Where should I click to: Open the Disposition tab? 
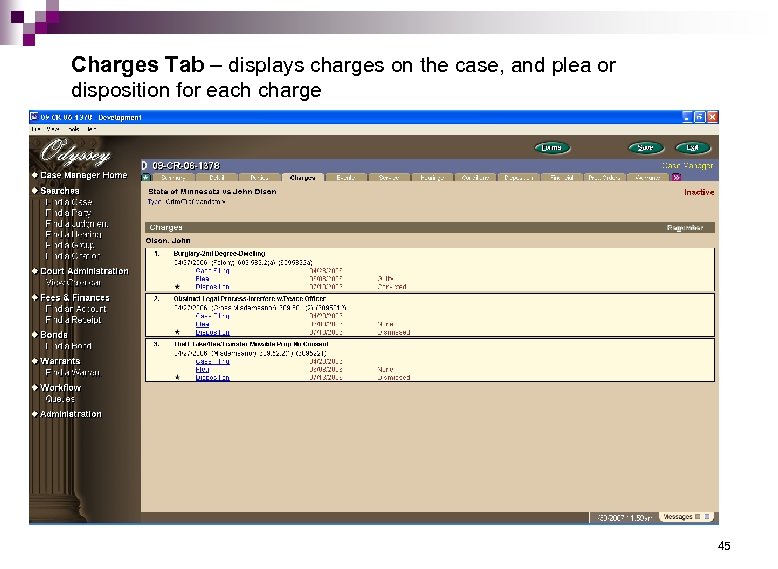519,177
